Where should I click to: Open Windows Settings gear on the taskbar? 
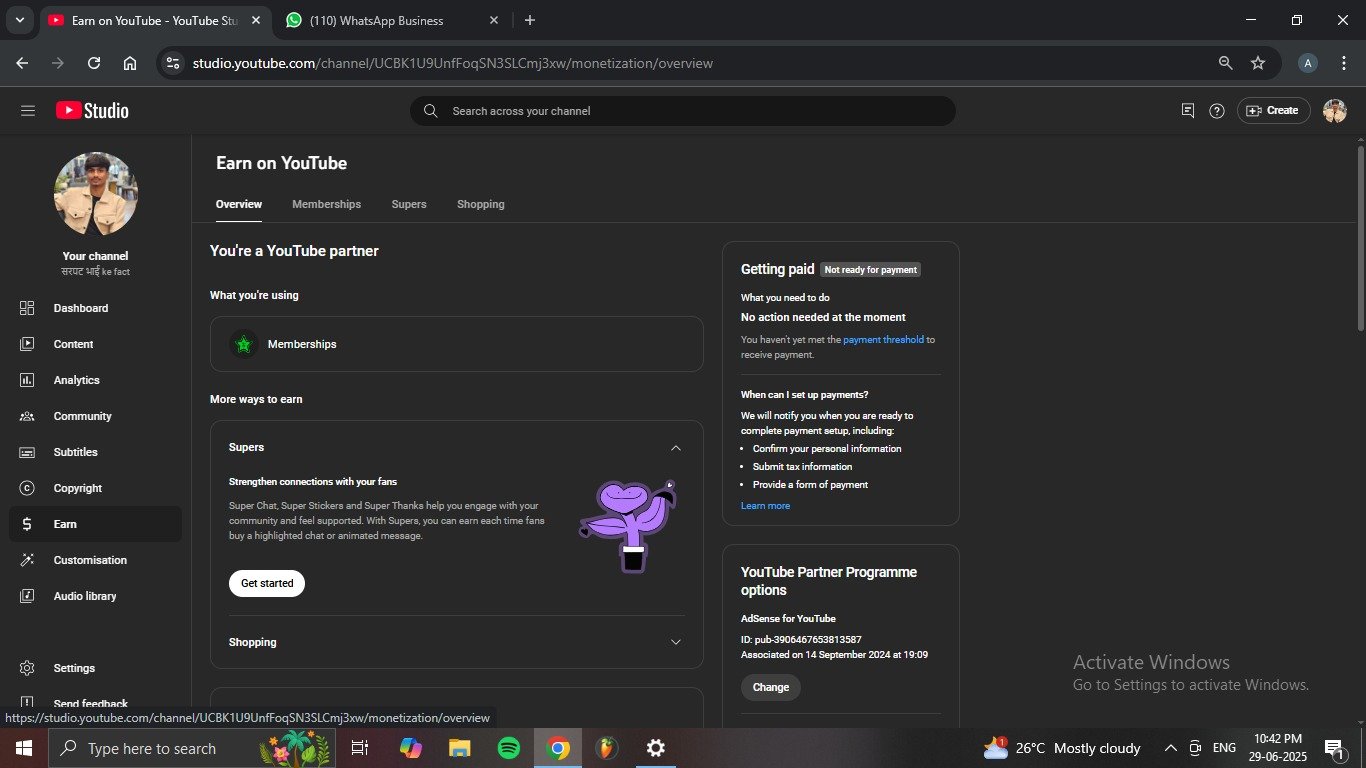656,748
